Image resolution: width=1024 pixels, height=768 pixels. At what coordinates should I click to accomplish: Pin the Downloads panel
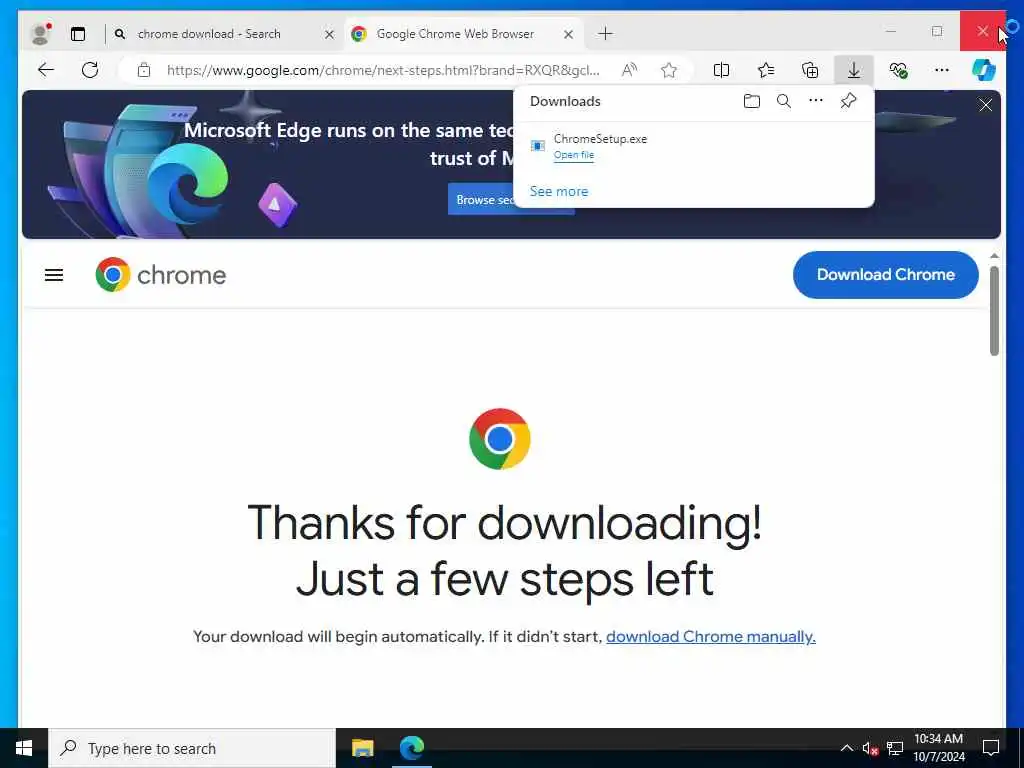pos(848,101)
